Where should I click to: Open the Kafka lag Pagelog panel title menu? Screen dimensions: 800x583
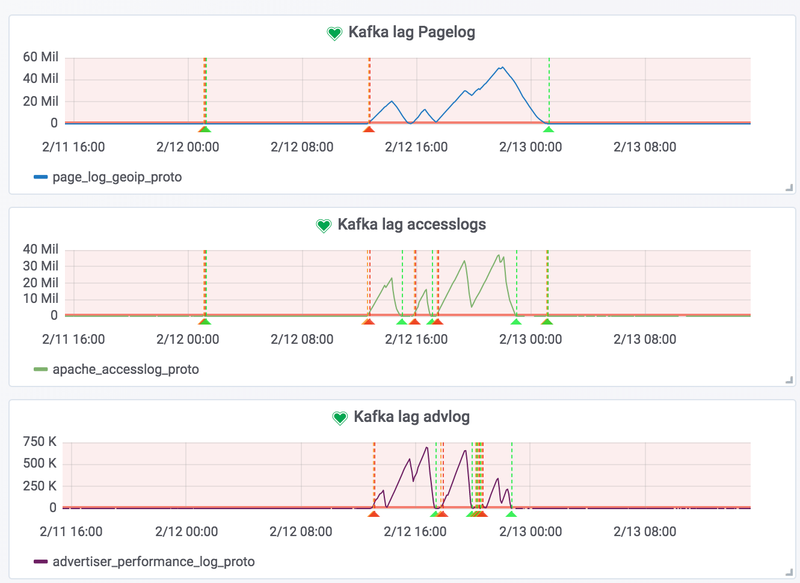pos(411,32)
